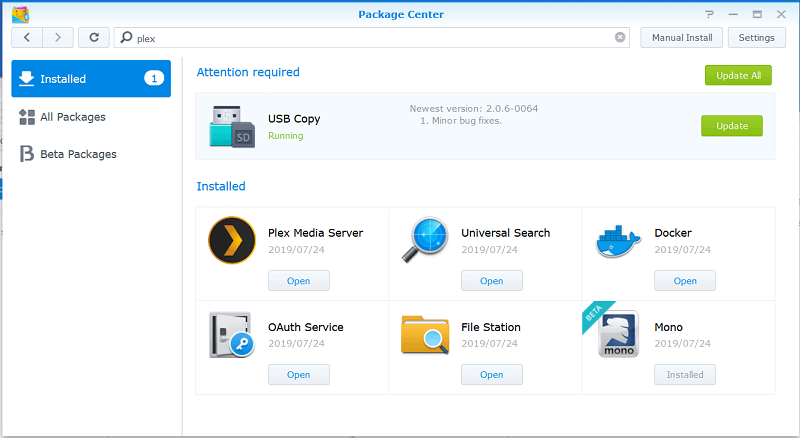Open Docker package
Viewport: 800px width, 438px height.
pyautogui.click(x=685, y=281)
